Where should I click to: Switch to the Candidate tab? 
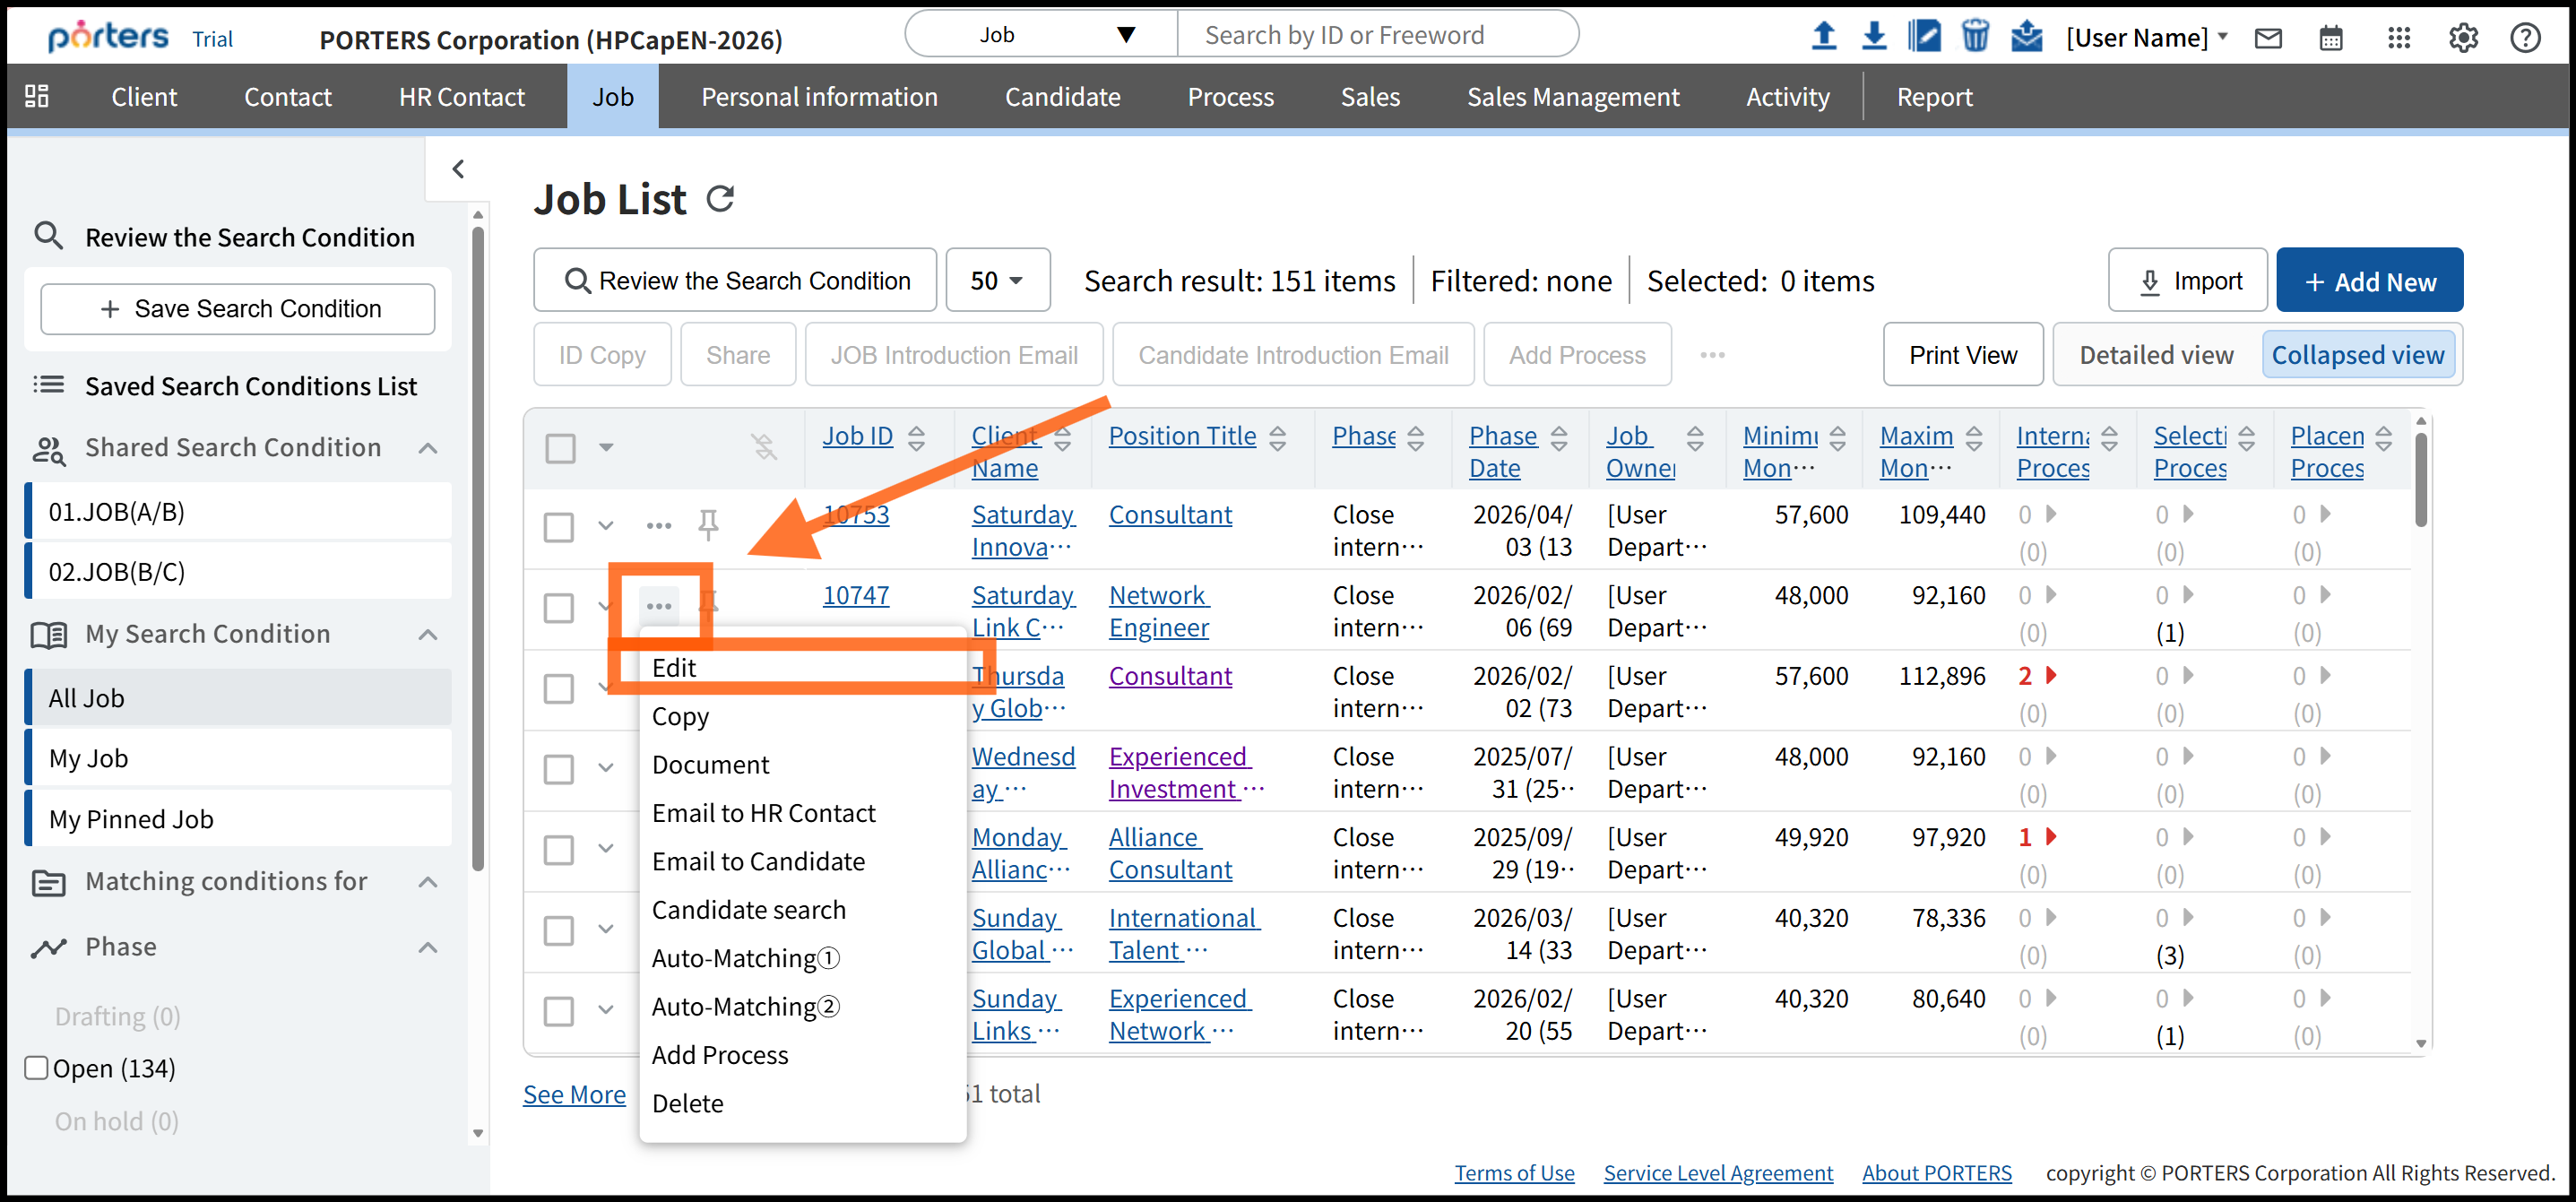1062,97
